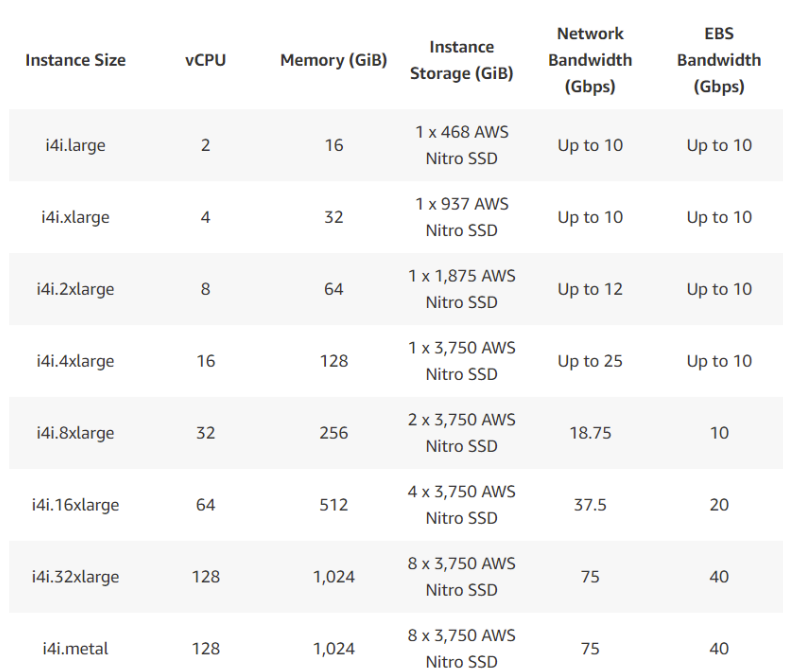Select the i4i.8xlarge instance name
Viewport: 787px width, 672px height.
(75, 433)
